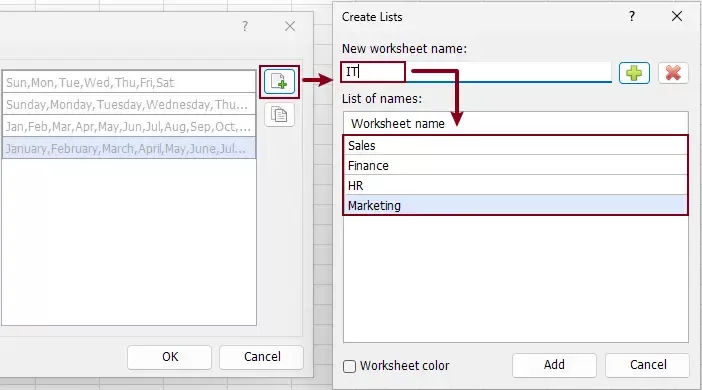Select the Jan,Feb,Mar list entry

[x=129, y=126]
